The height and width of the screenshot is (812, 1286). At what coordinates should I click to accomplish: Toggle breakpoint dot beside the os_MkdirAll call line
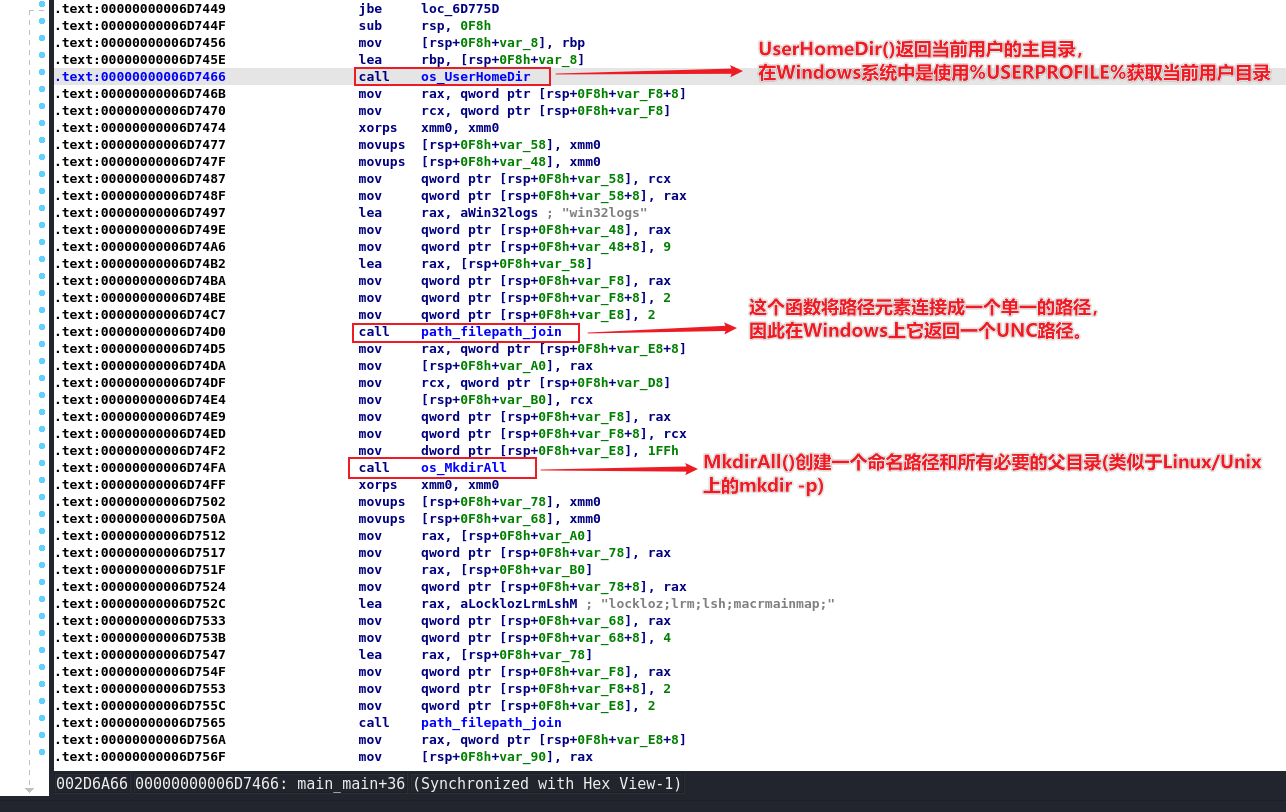tap(41, 468)
